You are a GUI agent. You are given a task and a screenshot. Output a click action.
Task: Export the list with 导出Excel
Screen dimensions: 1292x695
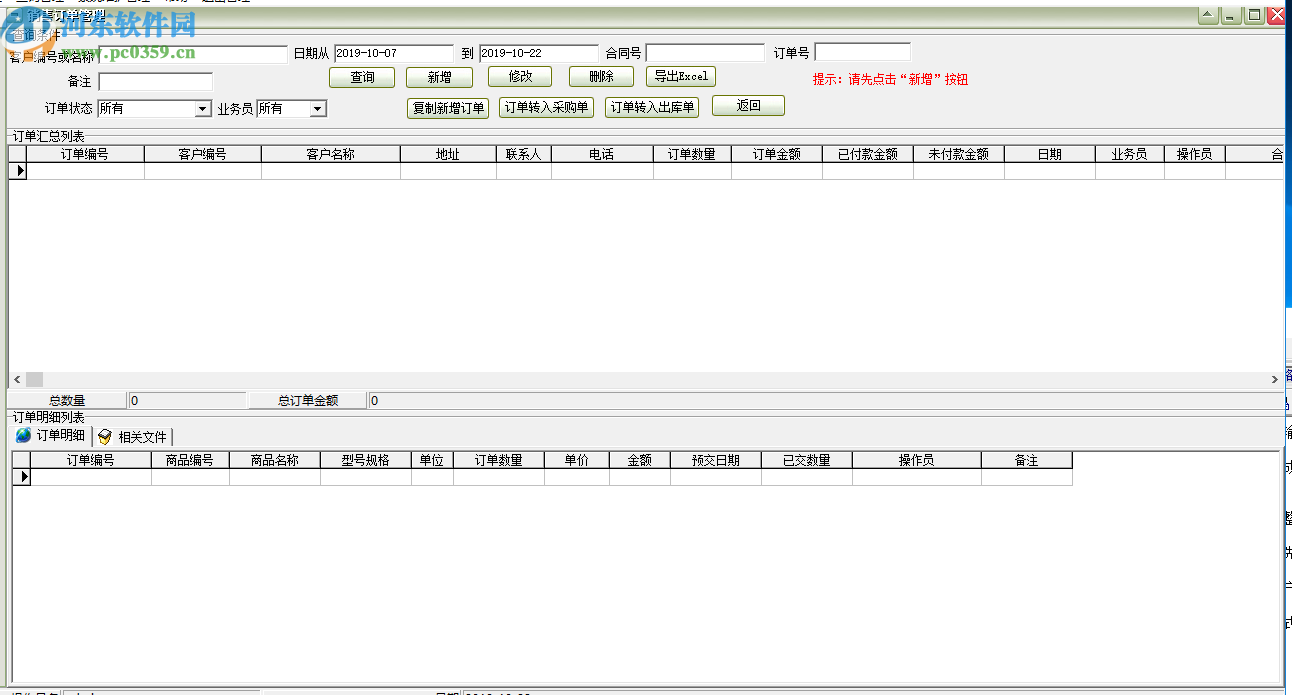pos(681,76)
